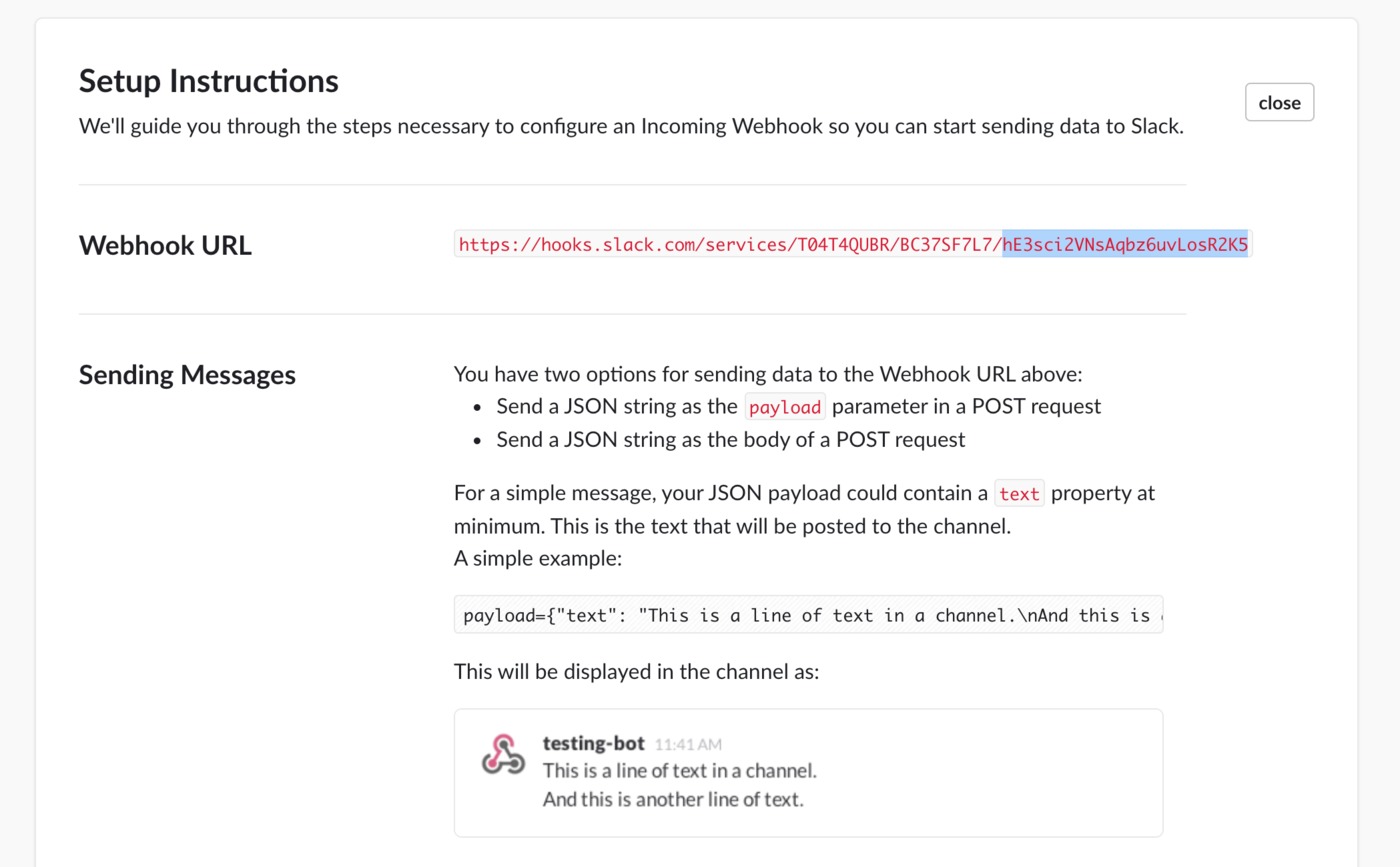Click the 'payload' inline code label
Viewport: 1400px width, 867px height.
click(785, 407)
